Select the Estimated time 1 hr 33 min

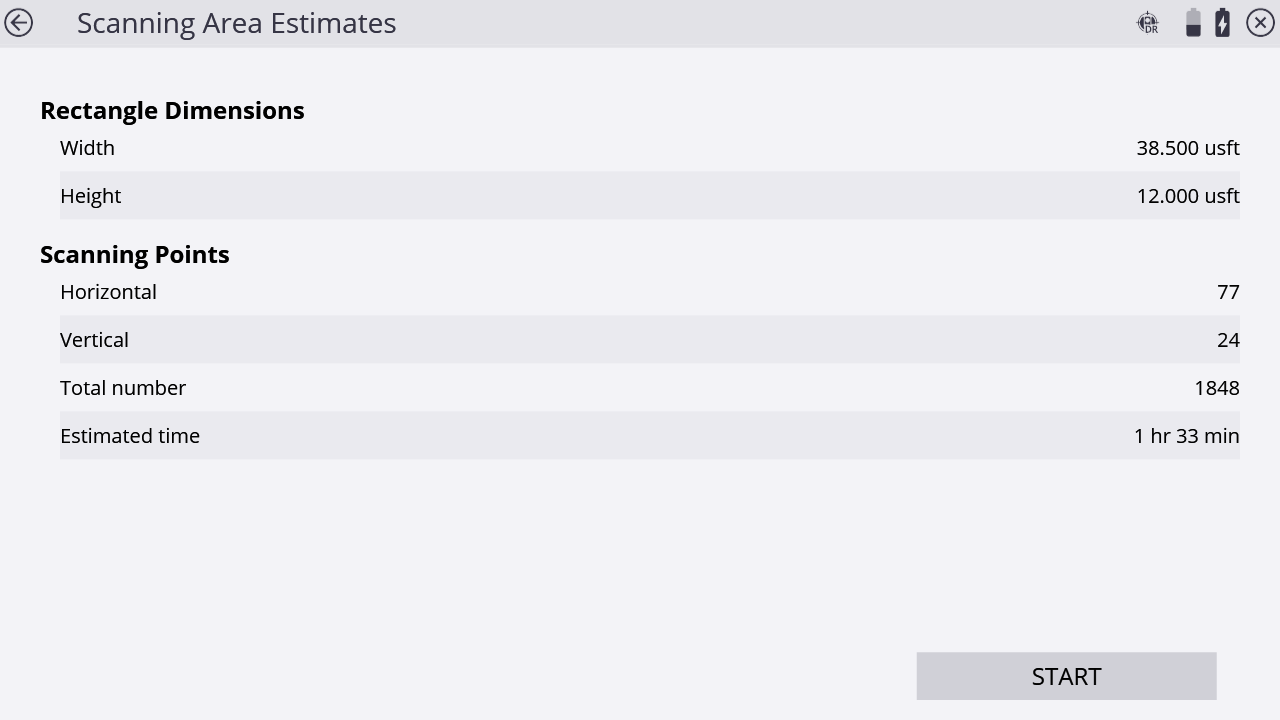(x=1187, y=436)
